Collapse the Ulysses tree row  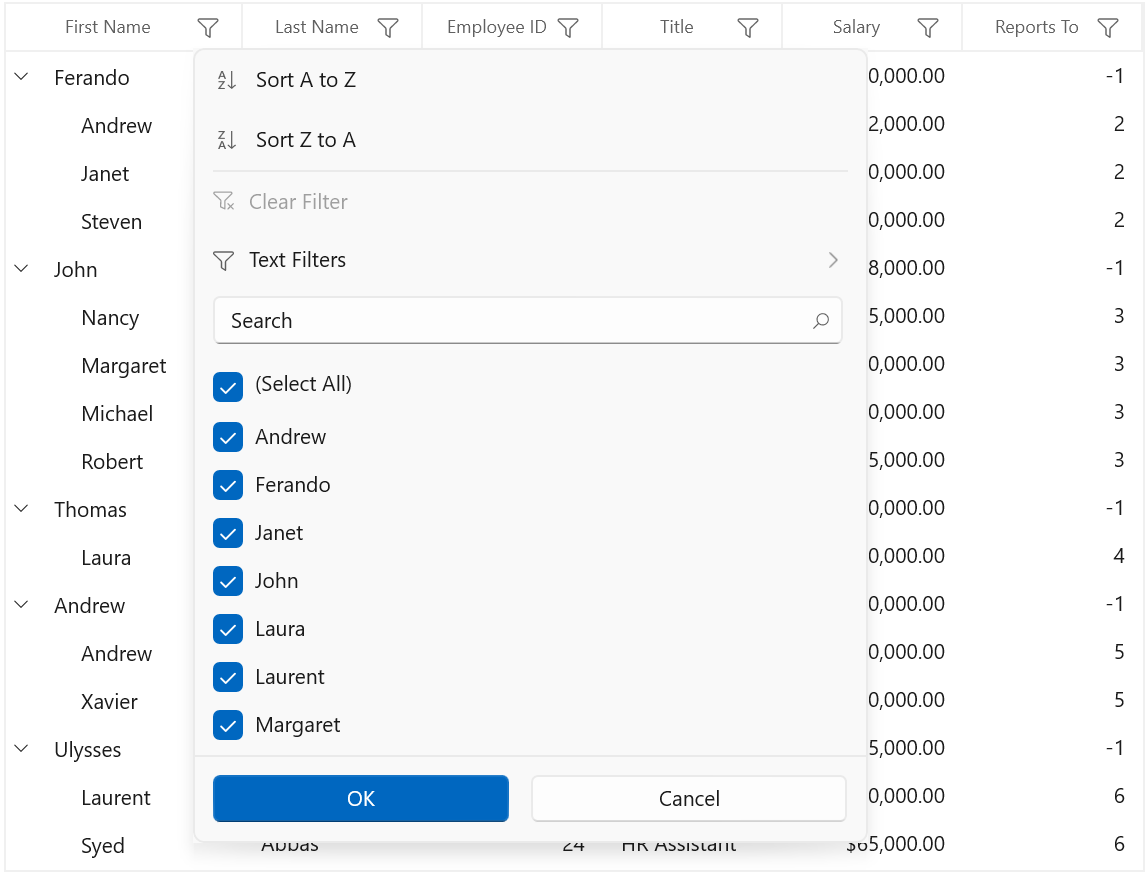click(x=22, y=749)
